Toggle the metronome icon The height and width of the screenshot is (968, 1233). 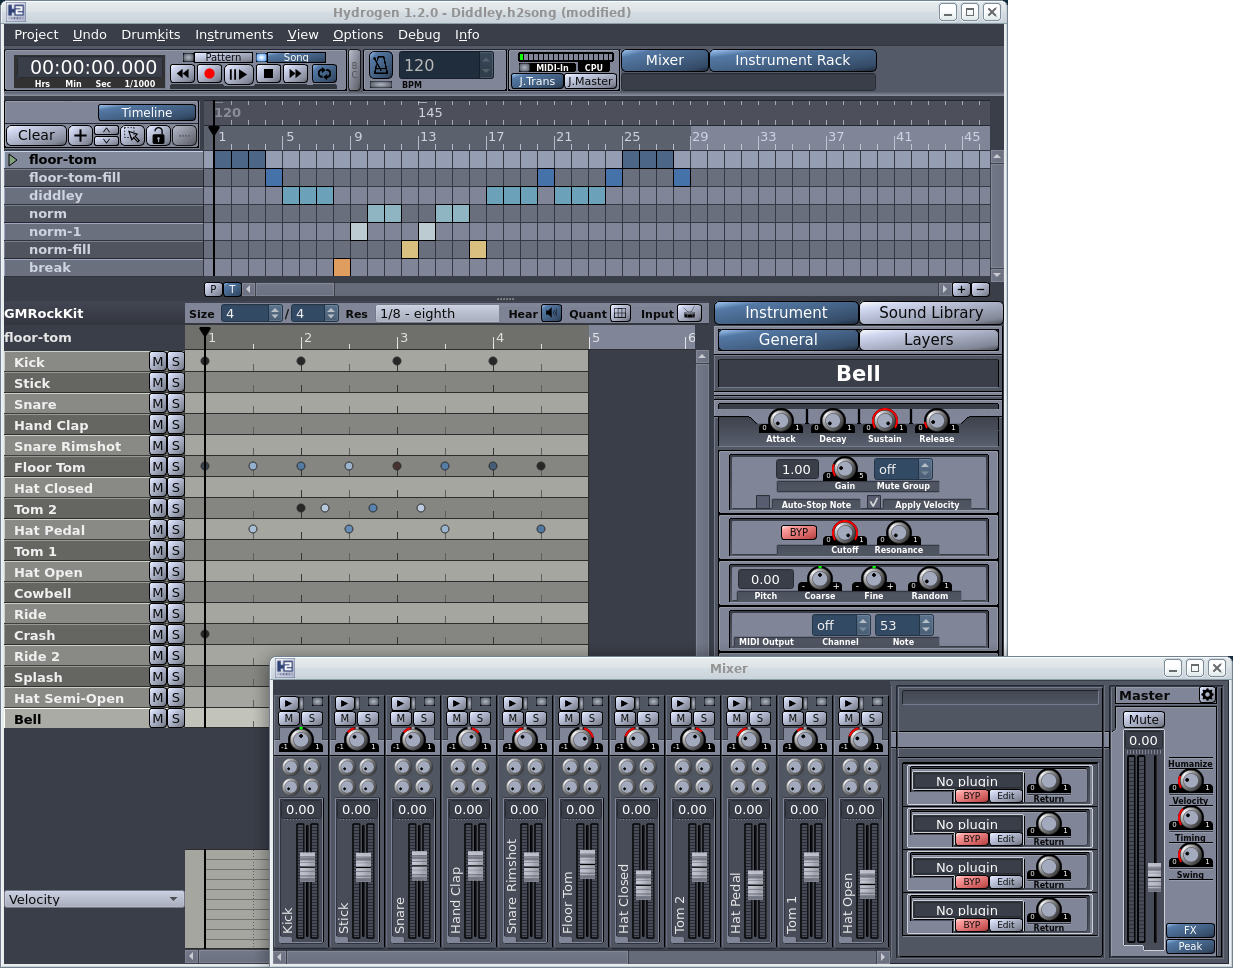pyautogui.click(x=381, y=66)
